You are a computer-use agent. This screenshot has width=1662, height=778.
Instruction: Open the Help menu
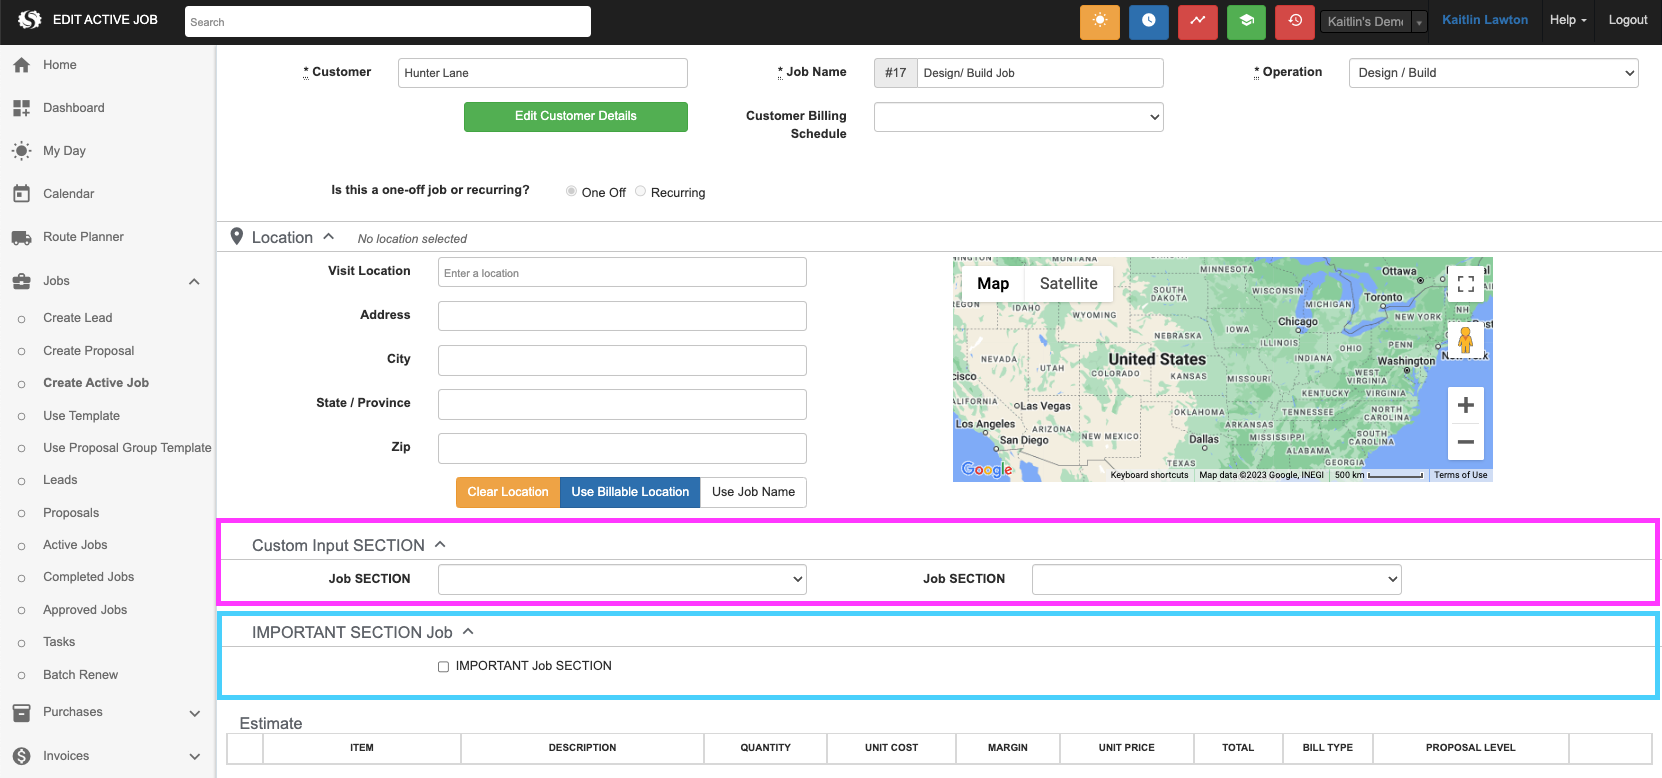(1567, 20)
